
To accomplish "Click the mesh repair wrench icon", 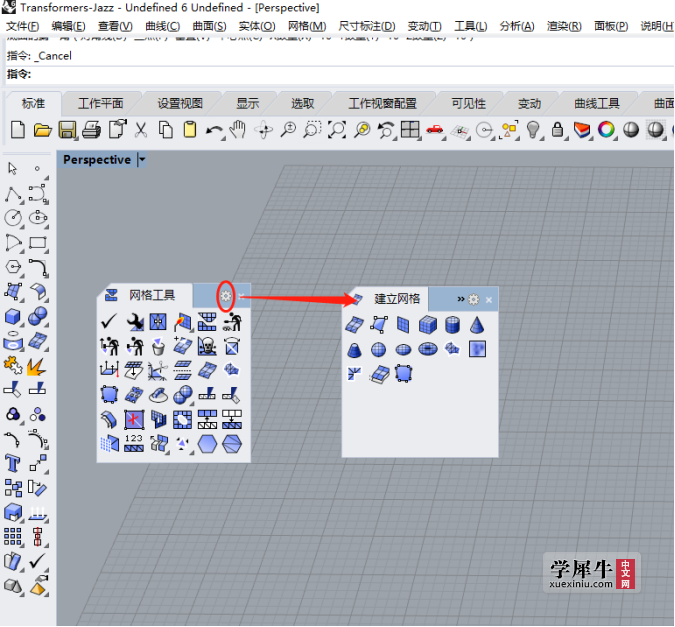I will [134, 321].
